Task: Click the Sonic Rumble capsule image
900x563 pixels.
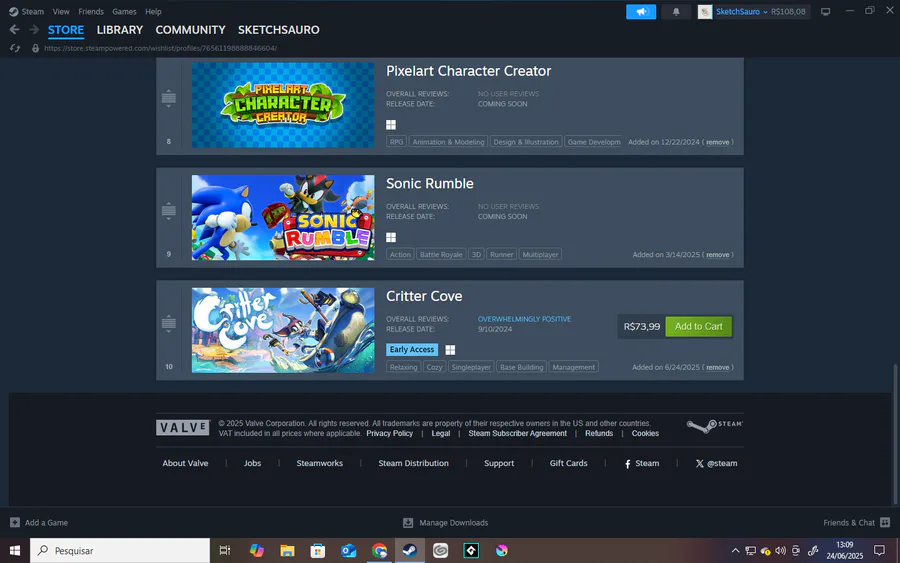Action: (x=283, y=218)
